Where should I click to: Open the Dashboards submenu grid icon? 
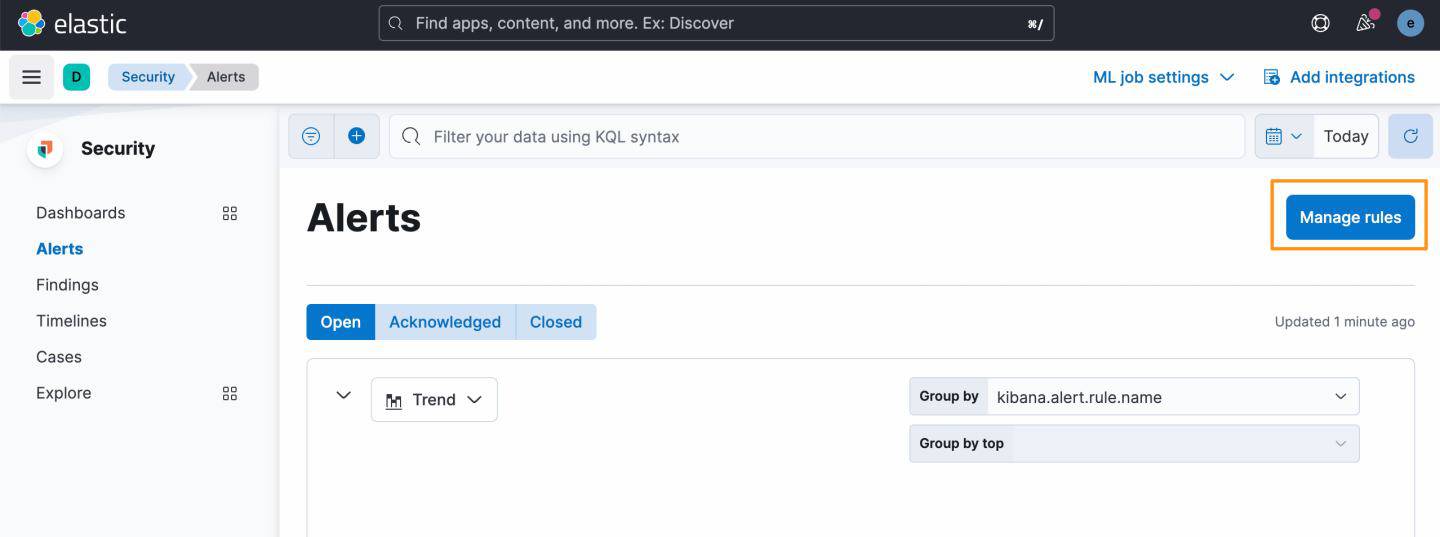(230, 213)
